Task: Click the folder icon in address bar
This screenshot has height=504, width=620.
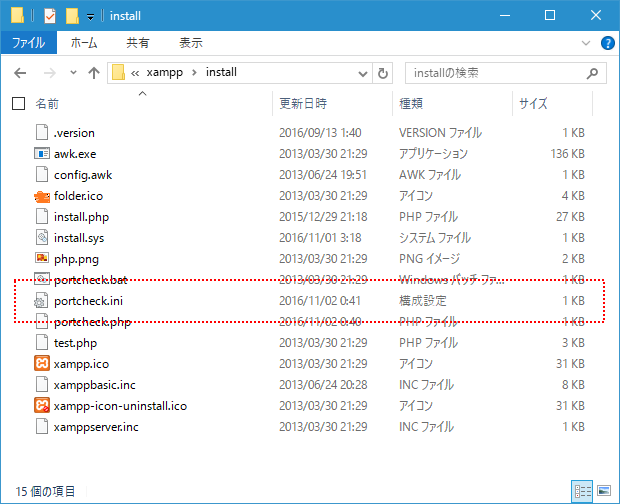Action: [x=118, y=73]
